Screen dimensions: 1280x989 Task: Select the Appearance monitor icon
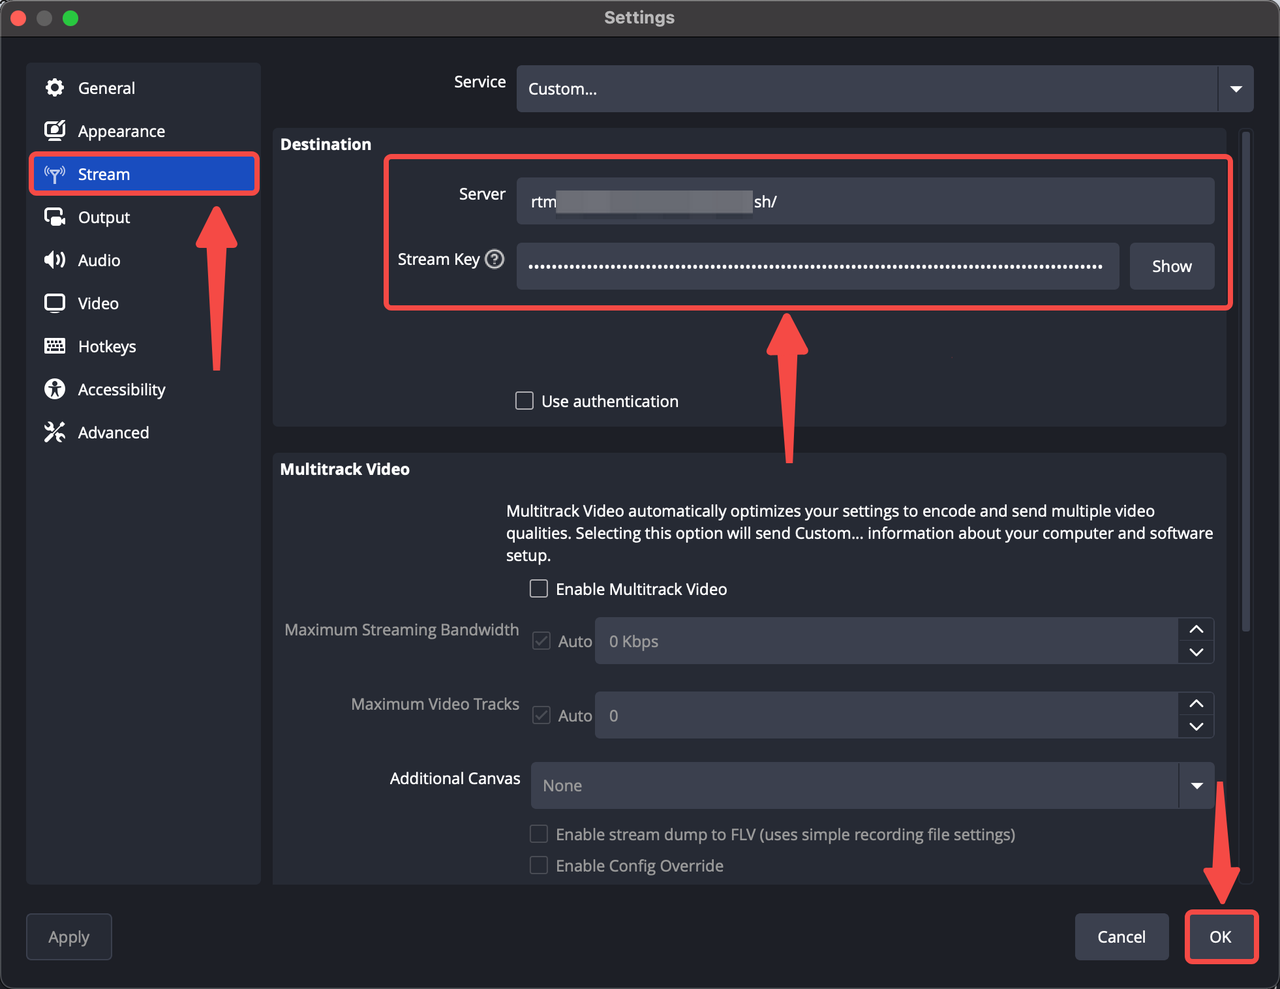tap(55, 131)
